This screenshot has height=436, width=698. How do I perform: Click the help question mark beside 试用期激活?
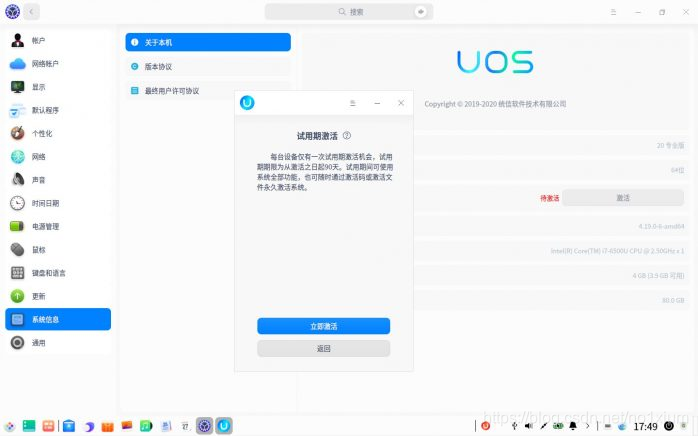(347, 135)
